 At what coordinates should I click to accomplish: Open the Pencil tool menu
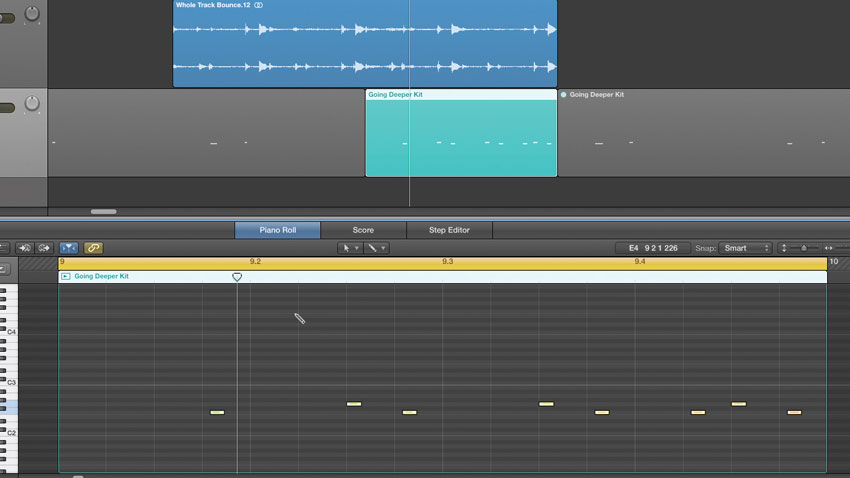point(377,248)
